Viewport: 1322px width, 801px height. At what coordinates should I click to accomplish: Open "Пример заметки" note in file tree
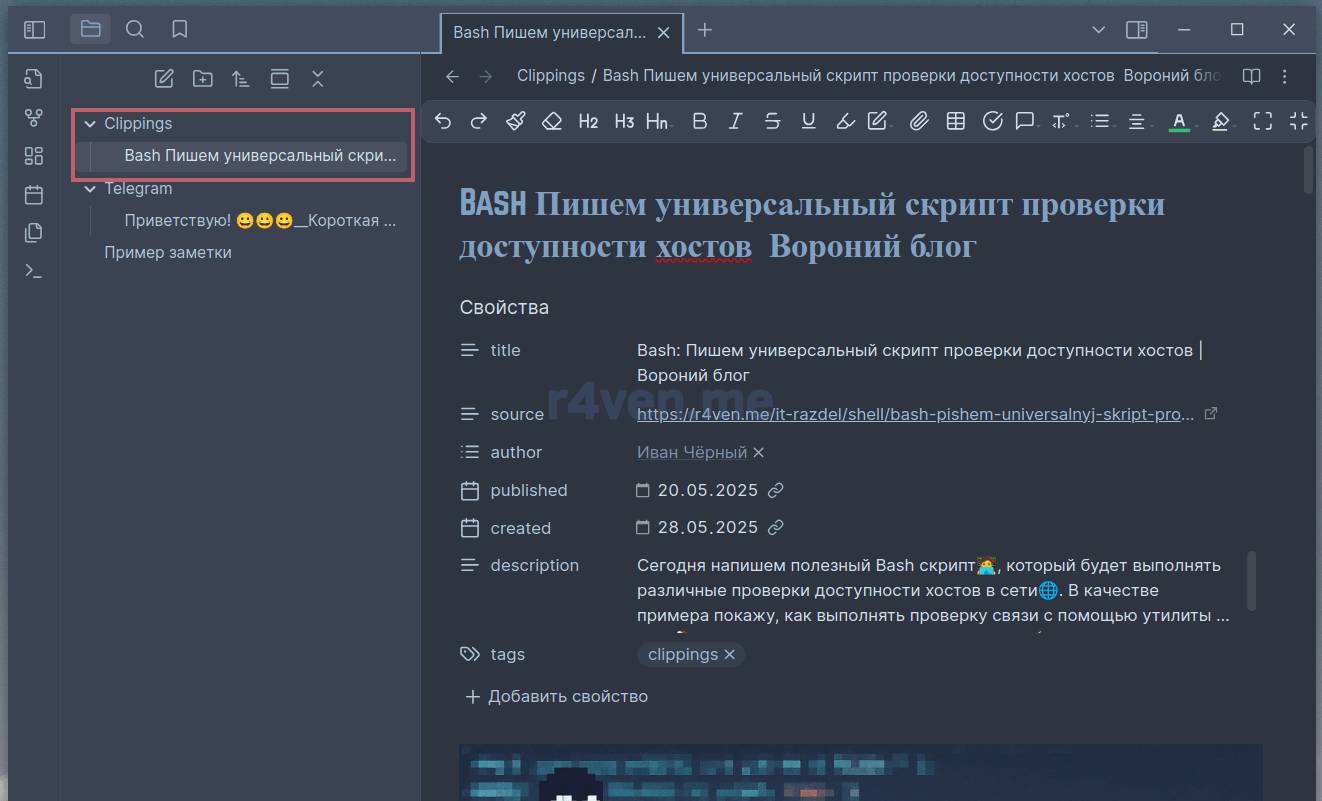click(168, 253)
